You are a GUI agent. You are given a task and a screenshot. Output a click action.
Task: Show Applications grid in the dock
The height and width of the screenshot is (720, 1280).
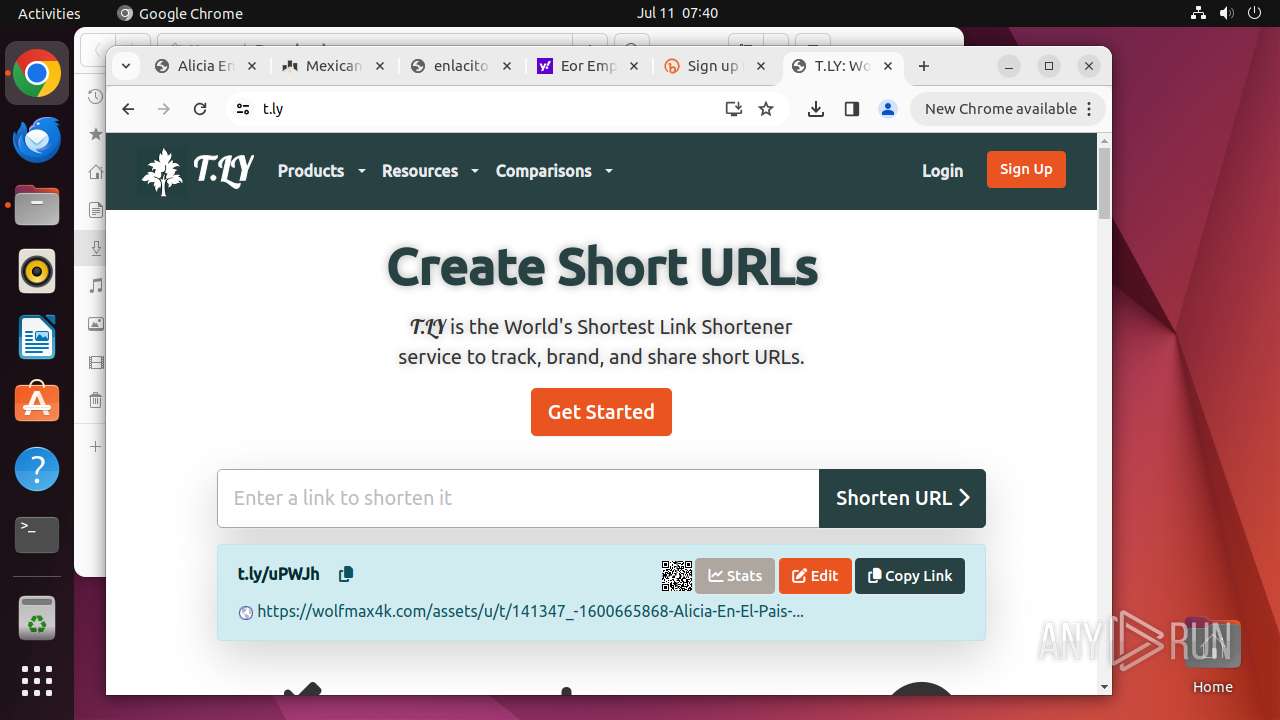[x=37, y=681]
